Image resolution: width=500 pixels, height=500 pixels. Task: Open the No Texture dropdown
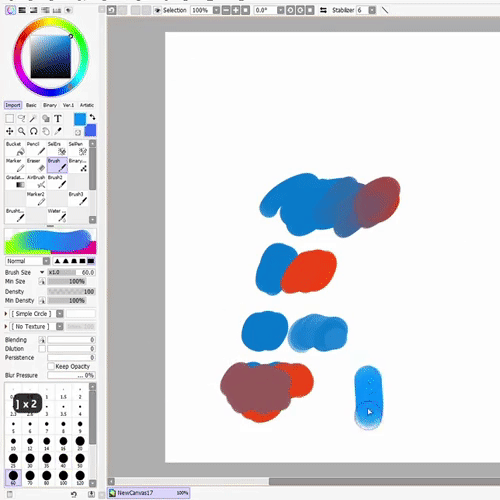point(60,326)
